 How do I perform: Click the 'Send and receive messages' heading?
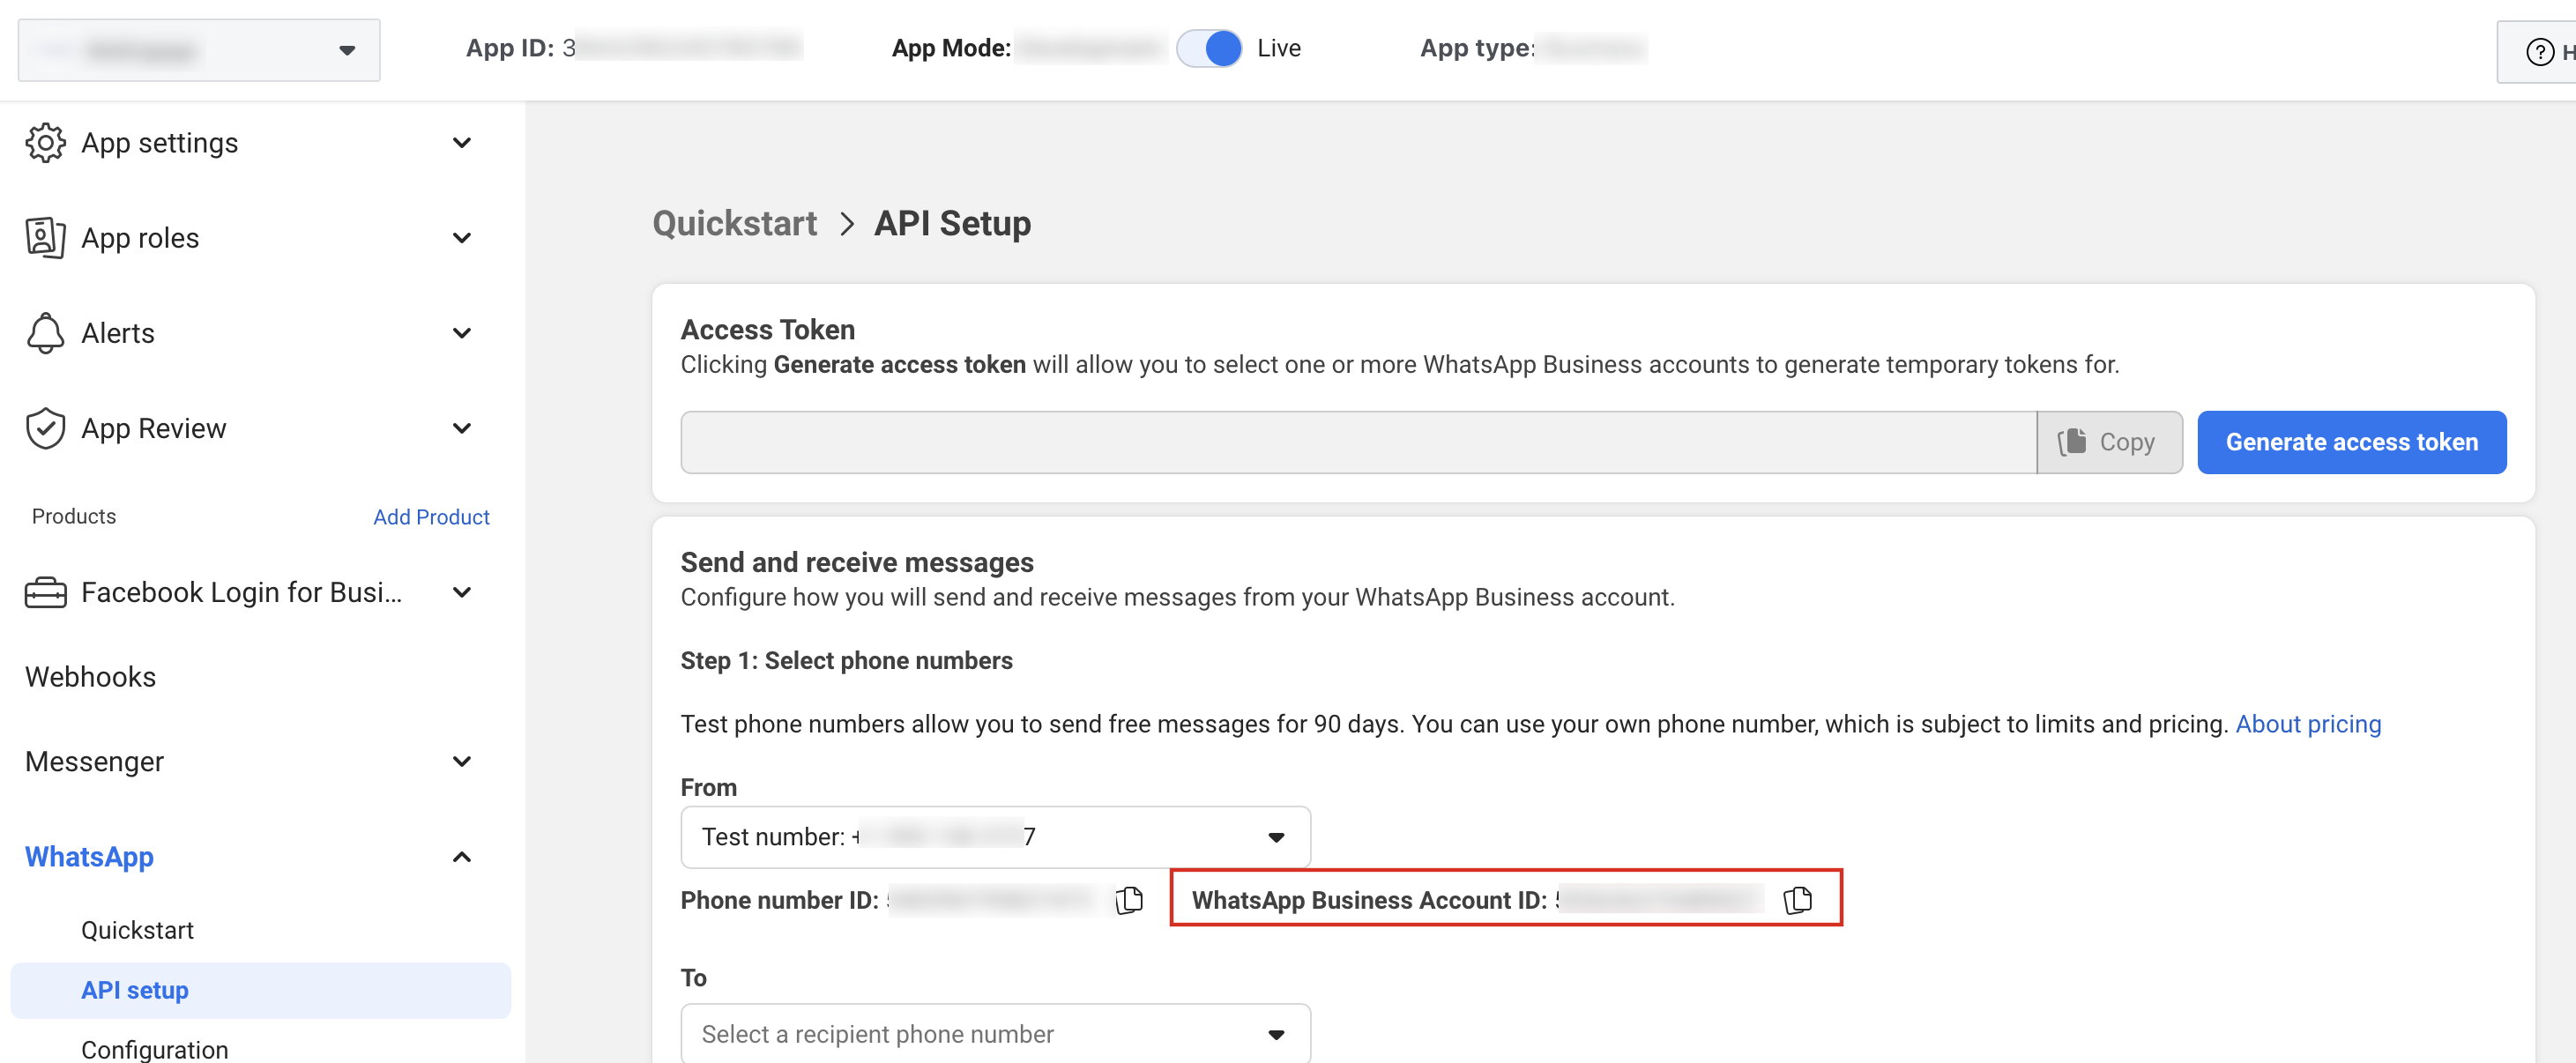(x=857, y=562)
